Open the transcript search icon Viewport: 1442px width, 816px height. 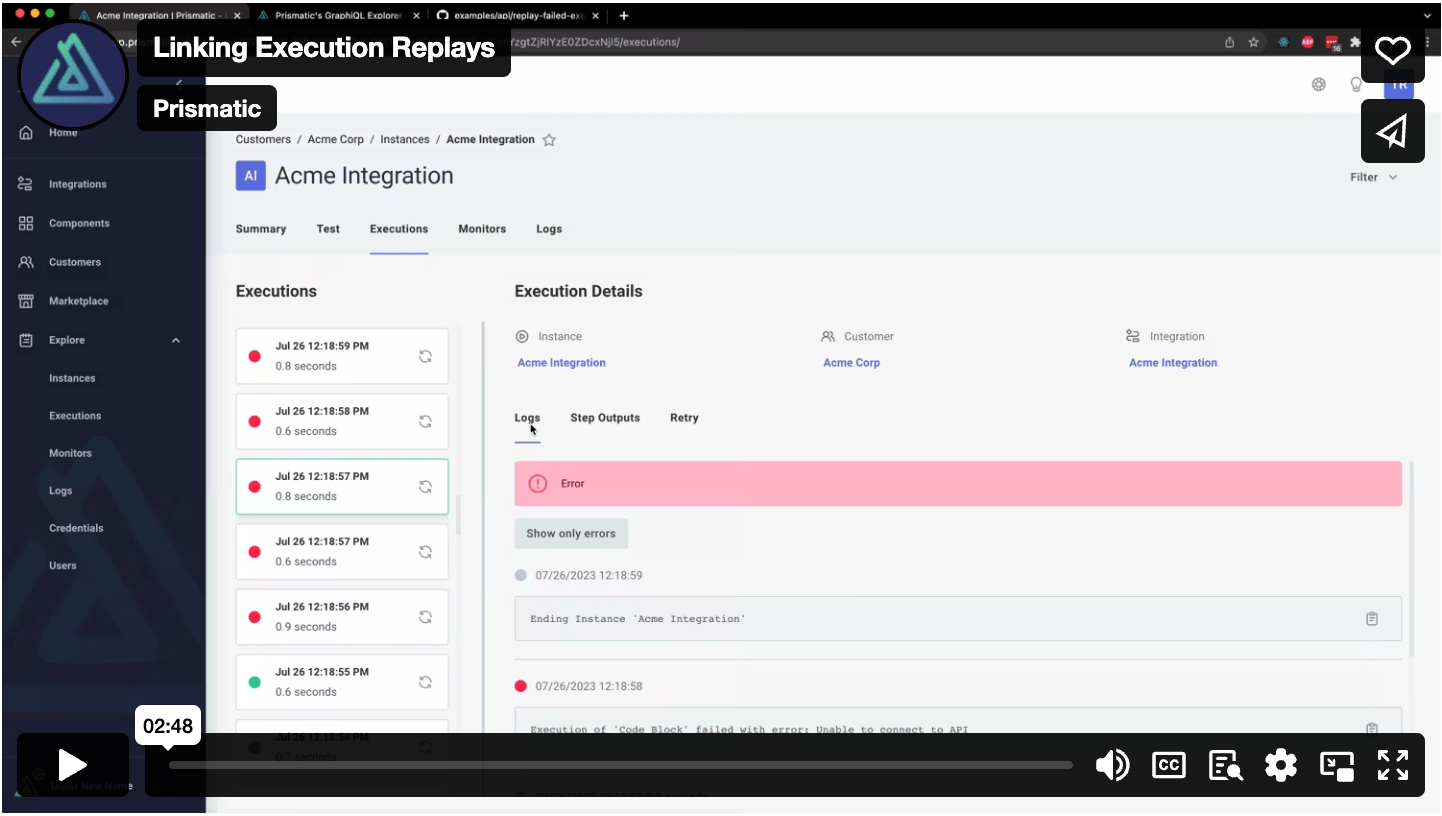(1225, 766)
